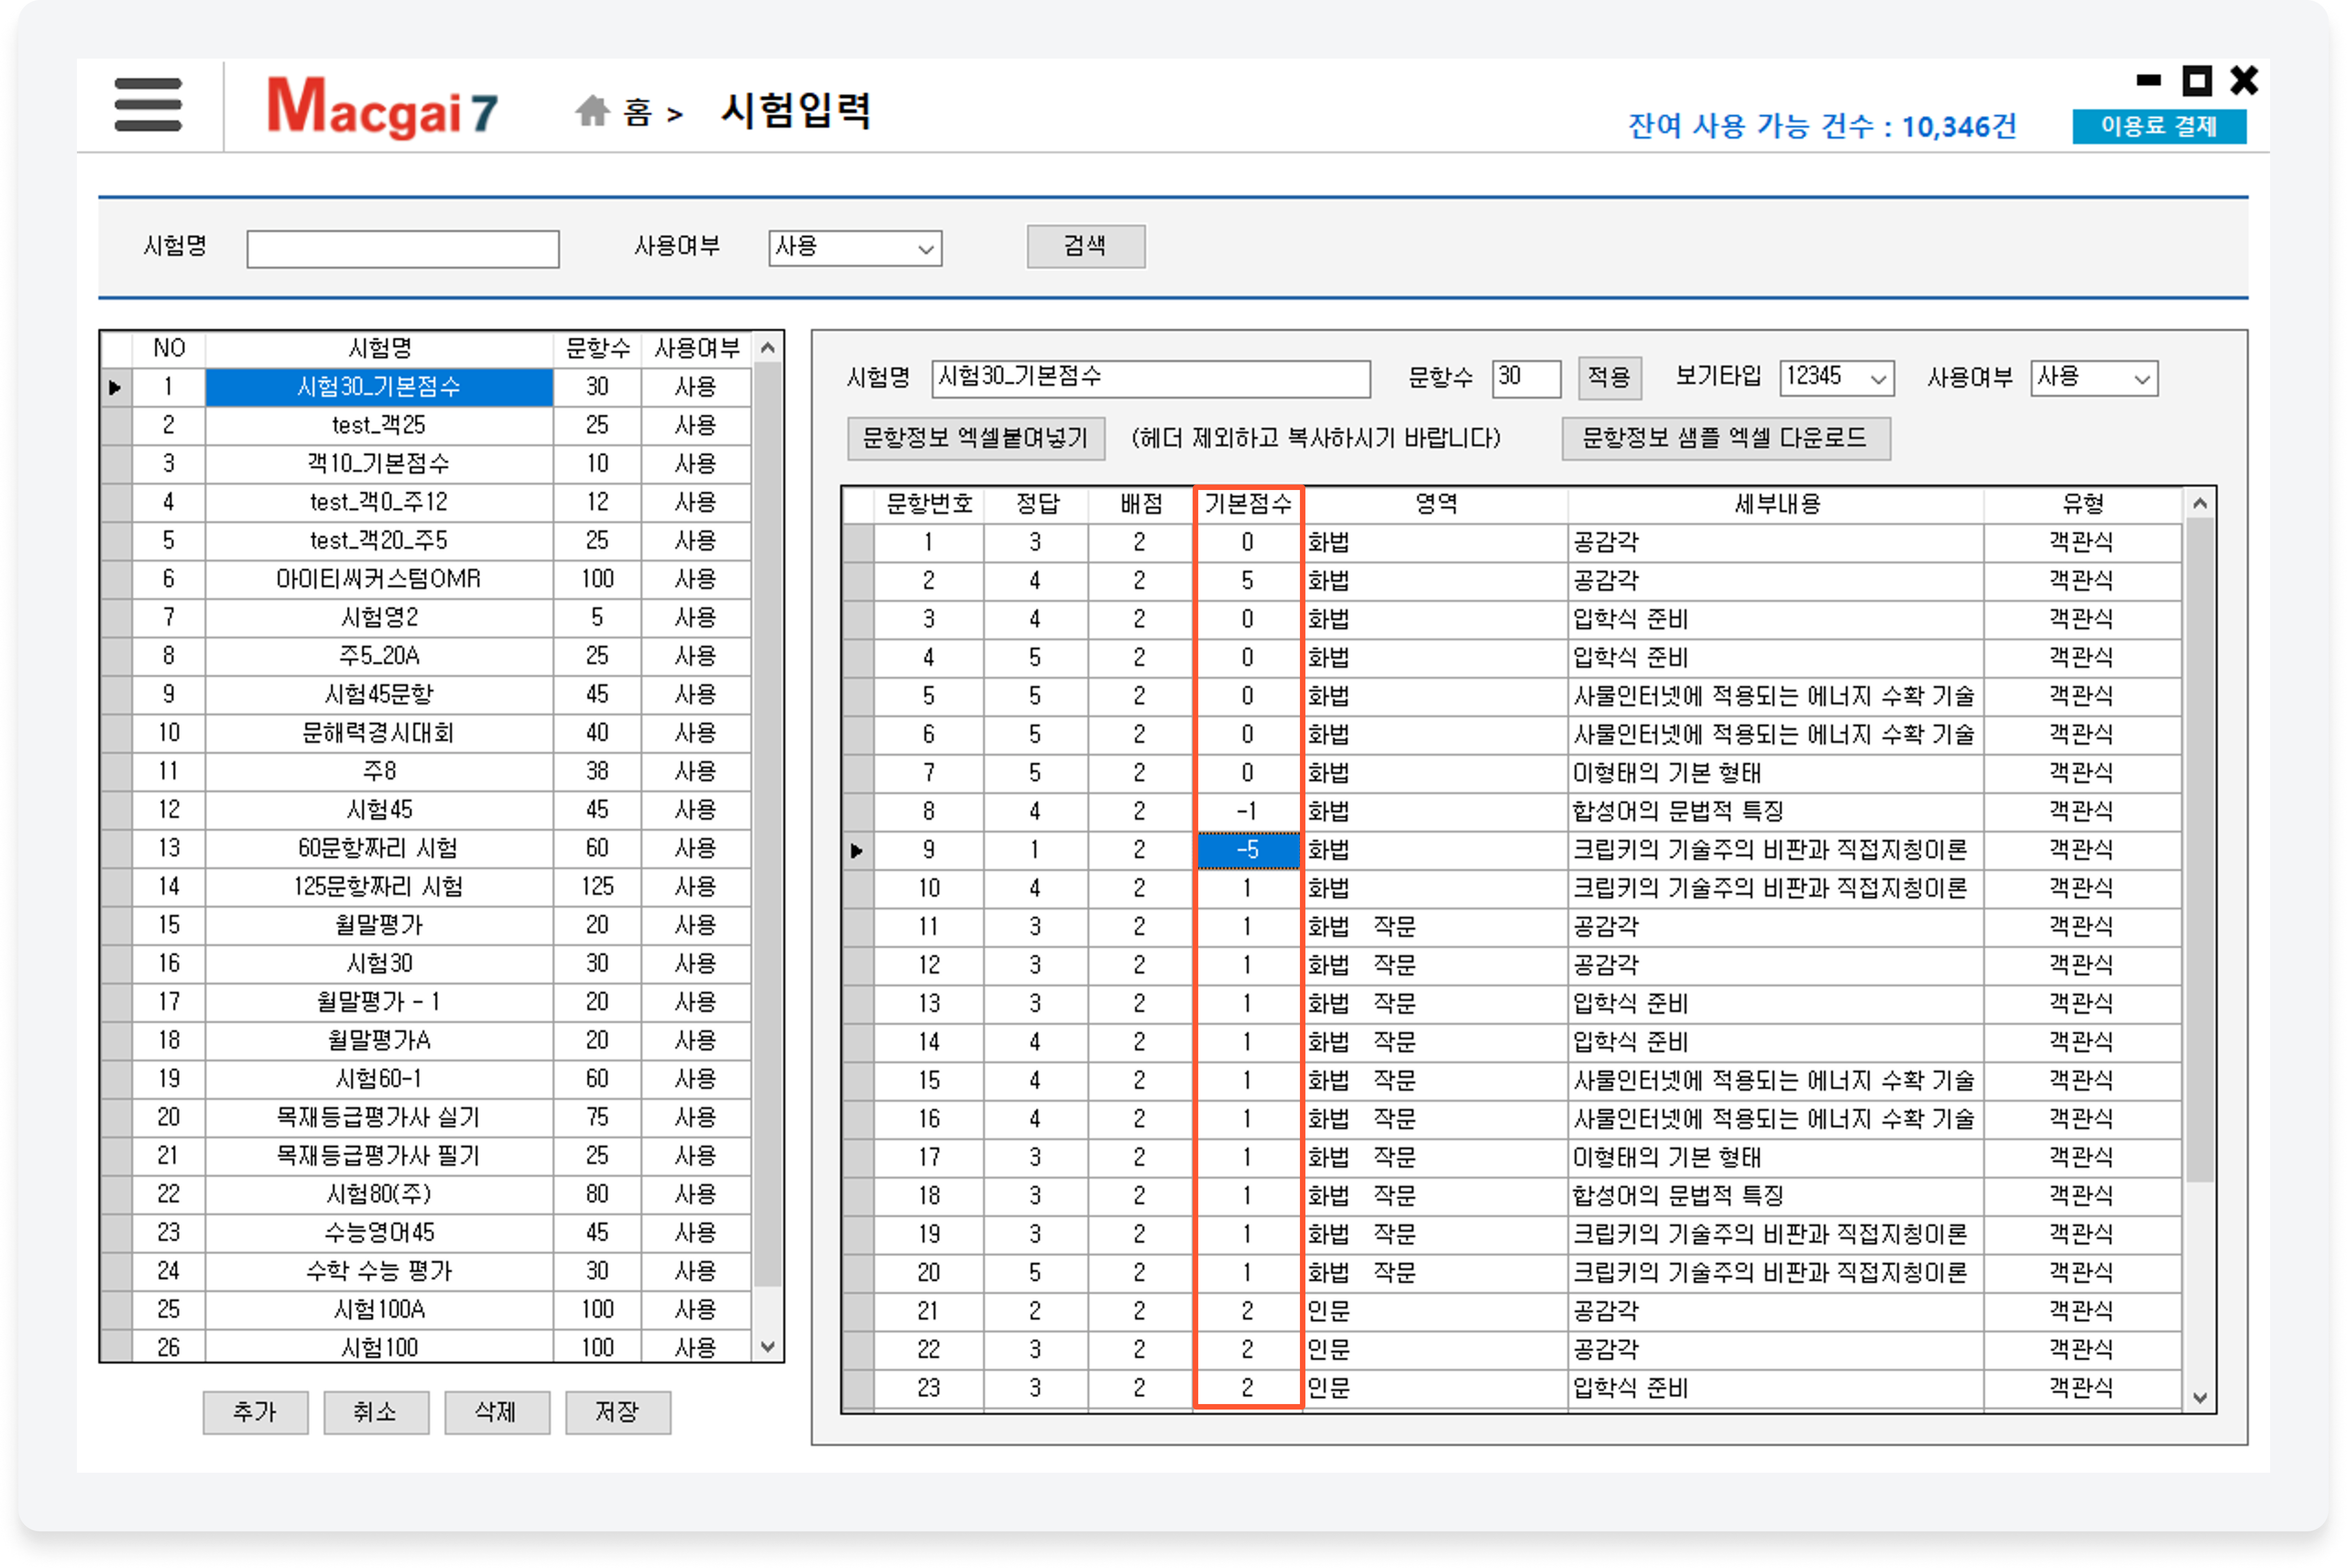The height and width of the screenshot is (1568, 2347).
Task: Click the 시험명 search input field
Action: 402,249
